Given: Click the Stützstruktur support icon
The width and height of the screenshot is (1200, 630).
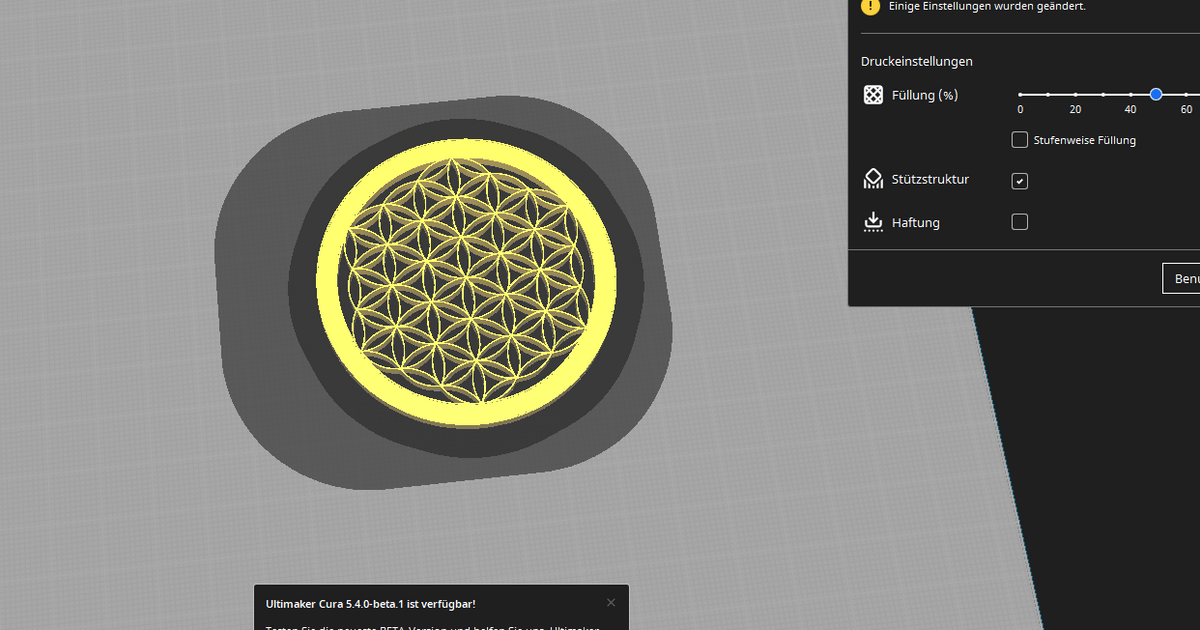Looking at the screenshot, I should click(873, 180).
